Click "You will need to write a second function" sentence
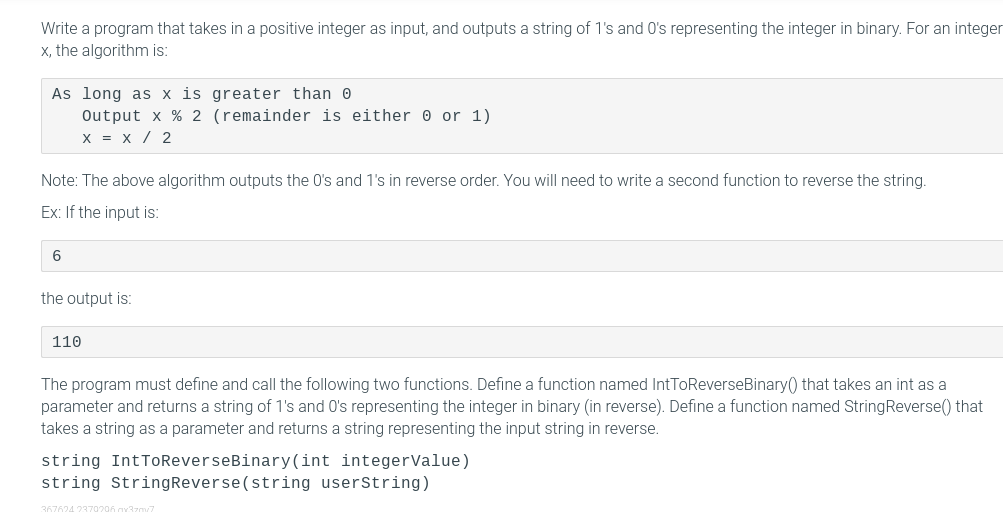The image size is (1003, 512). (715, 180)
